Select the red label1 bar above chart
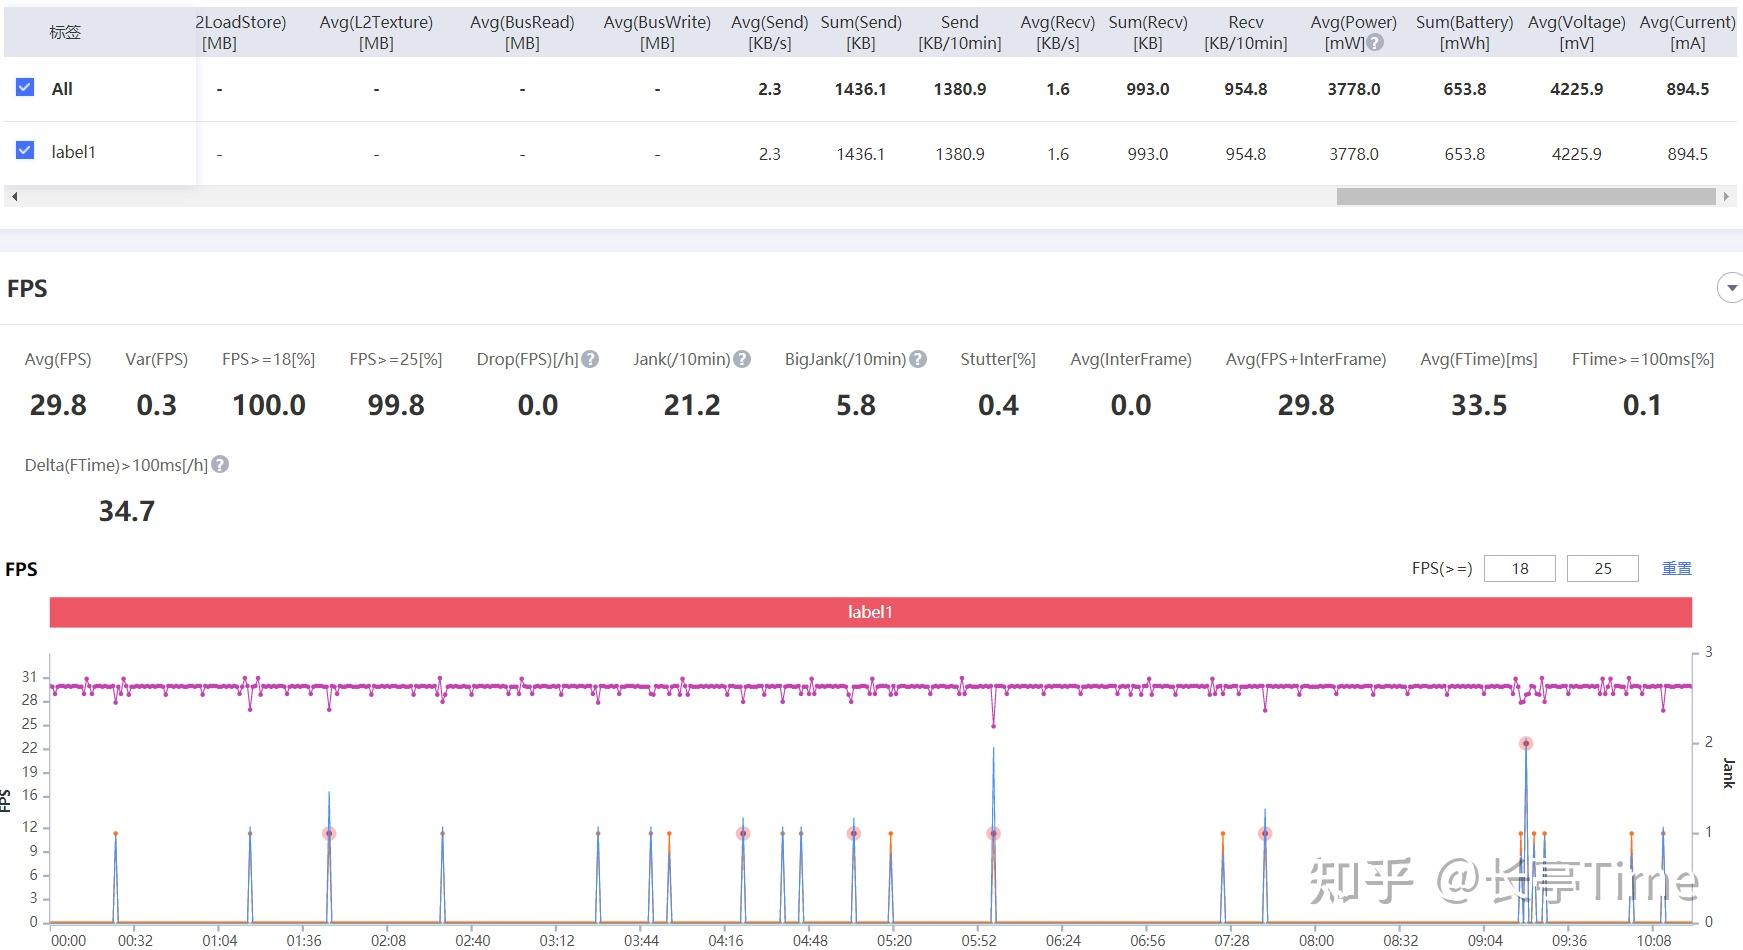The width and height of the screenshot is (1743, 950). click(870, 612)
